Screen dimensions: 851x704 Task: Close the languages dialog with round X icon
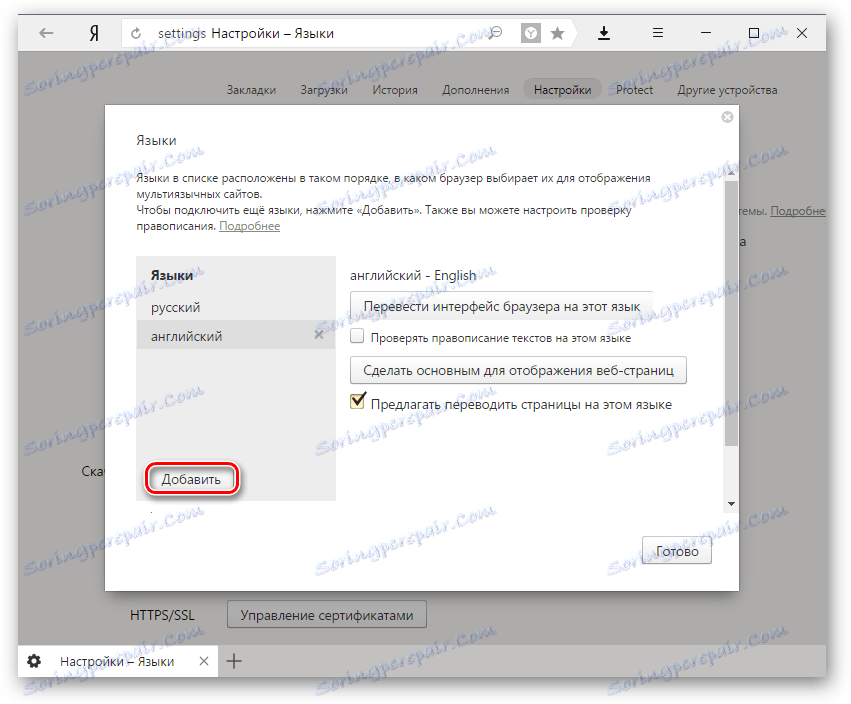click(727, 117)
